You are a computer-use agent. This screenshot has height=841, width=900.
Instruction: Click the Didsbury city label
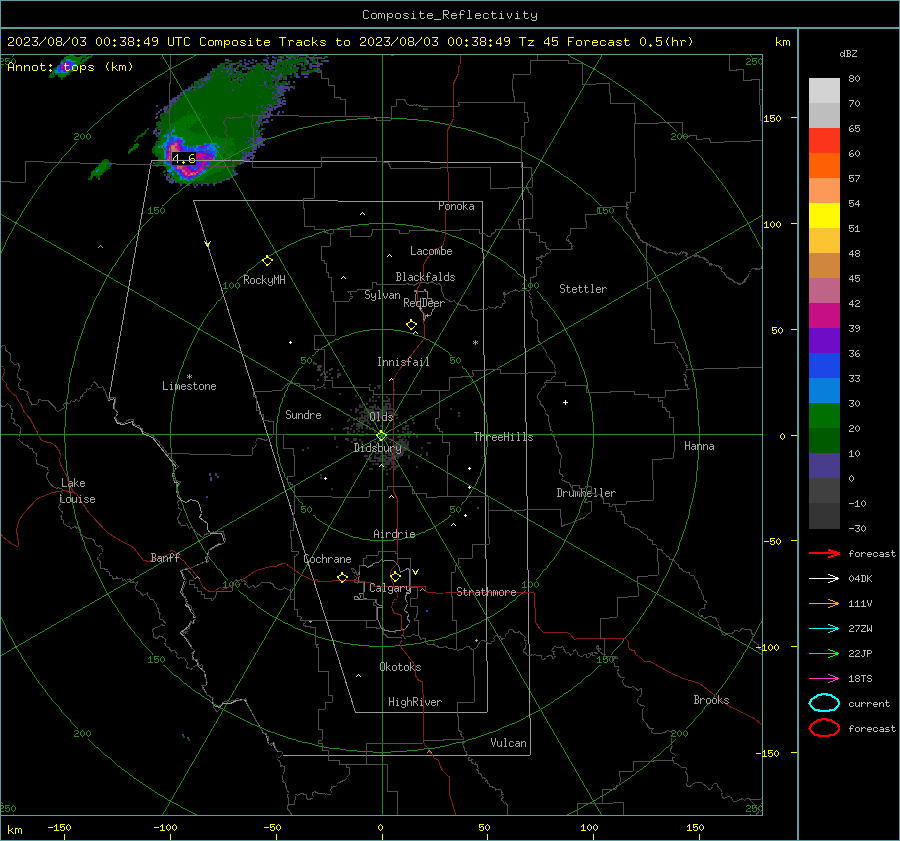tap(377, 448)
